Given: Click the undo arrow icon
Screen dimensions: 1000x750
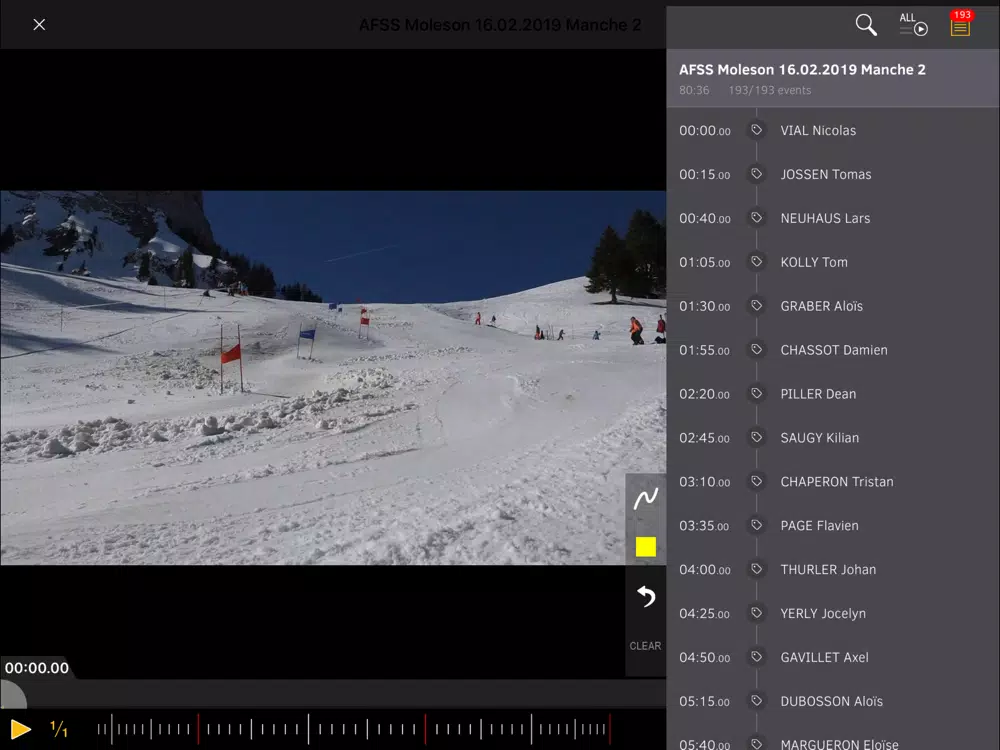Looking at the screenshot, I should click(x=645, y=596).
